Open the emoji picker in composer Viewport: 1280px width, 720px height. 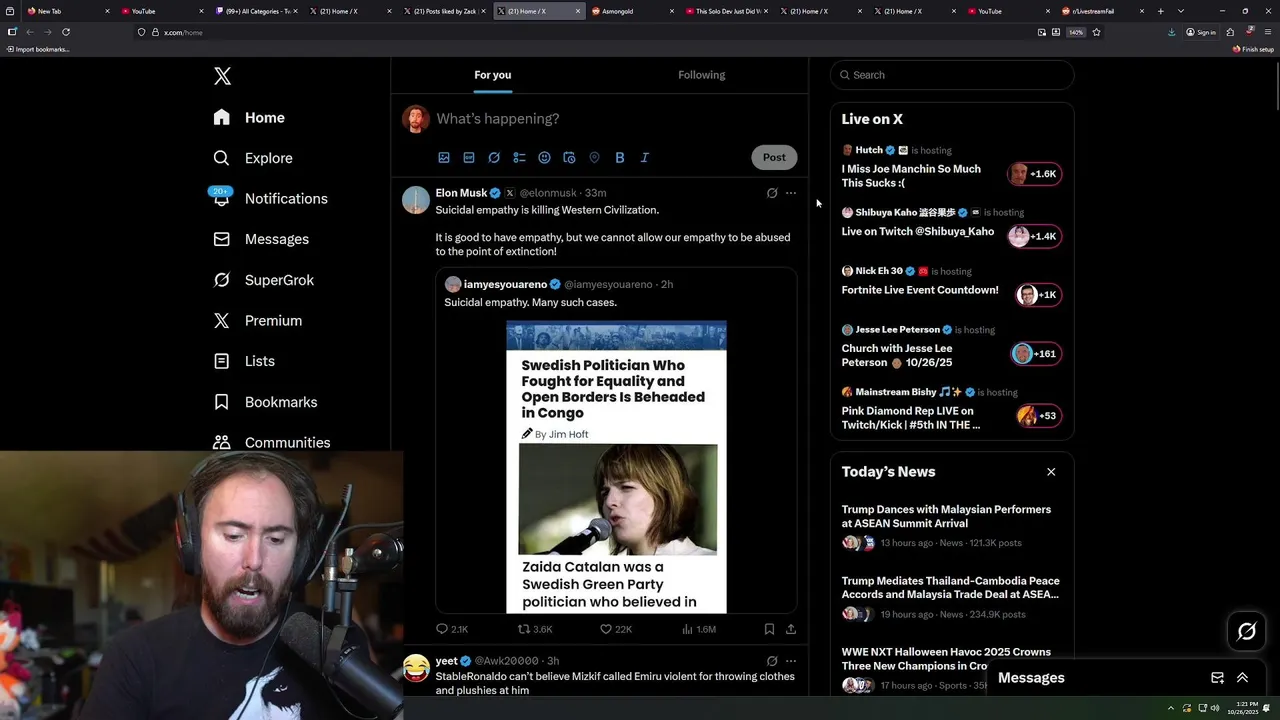[544, 157]
